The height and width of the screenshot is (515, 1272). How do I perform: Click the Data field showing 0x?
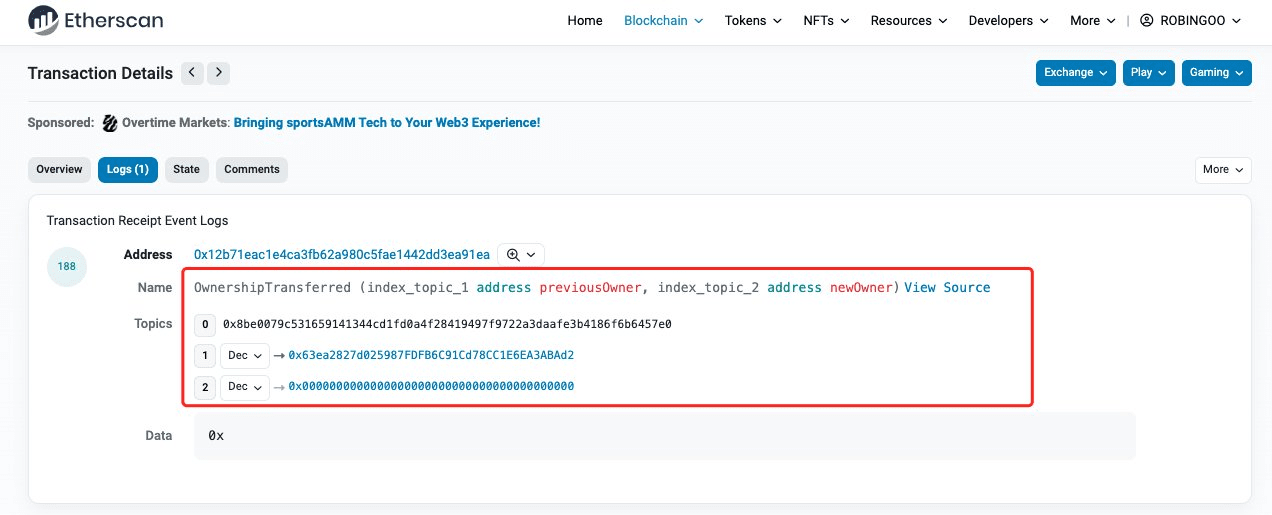[x=664, y=436]
